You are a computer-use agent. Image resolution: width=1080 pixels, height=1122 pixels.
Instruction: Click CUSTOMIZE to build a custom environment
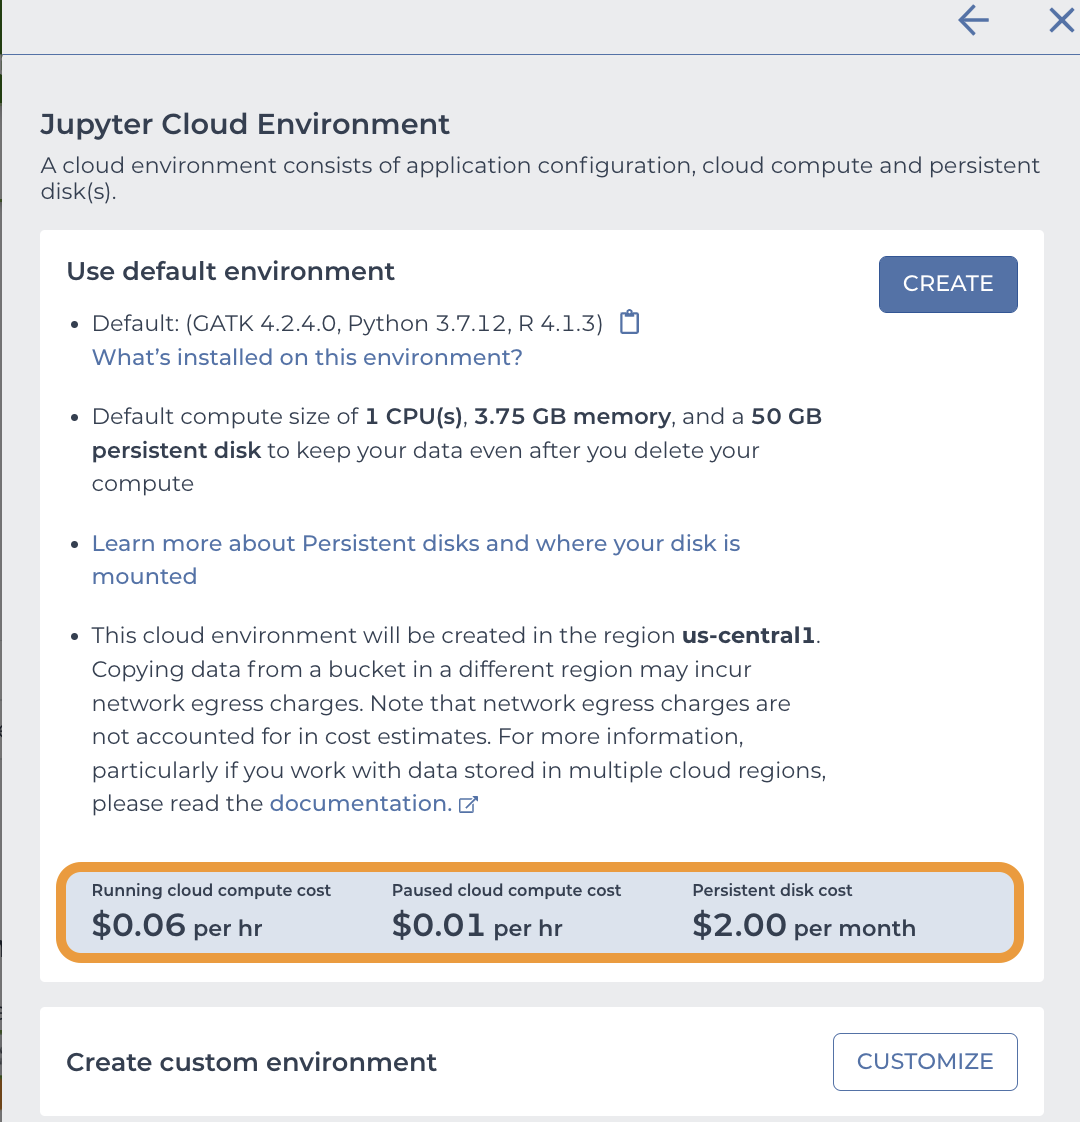(924, 1061)
